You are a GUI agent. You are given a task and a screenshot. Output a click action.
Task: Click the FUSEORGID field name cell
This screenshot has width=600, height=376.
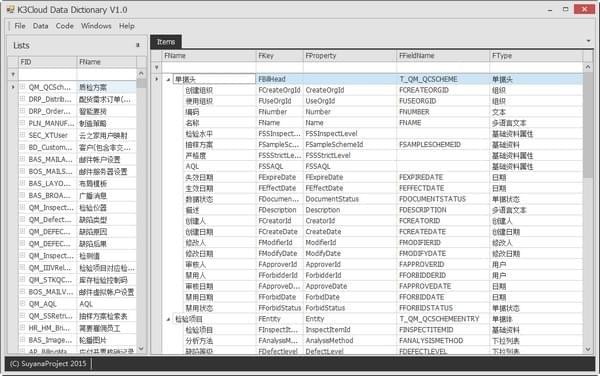(x=443, y=101)
